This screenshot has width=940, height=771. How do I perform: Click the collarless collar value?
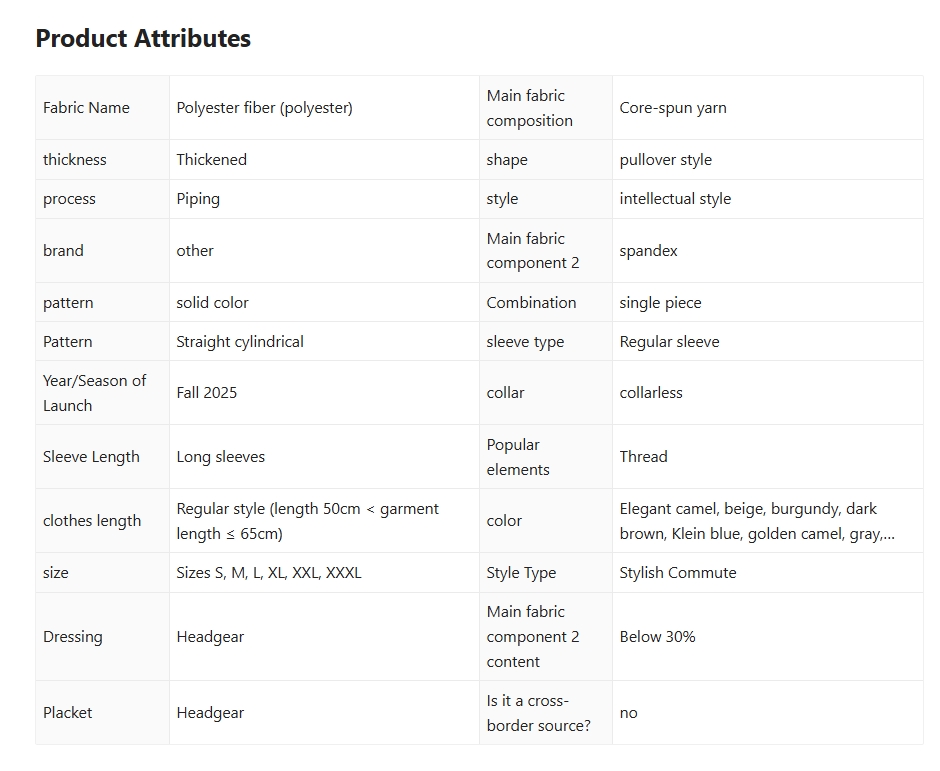pos(651,393)
